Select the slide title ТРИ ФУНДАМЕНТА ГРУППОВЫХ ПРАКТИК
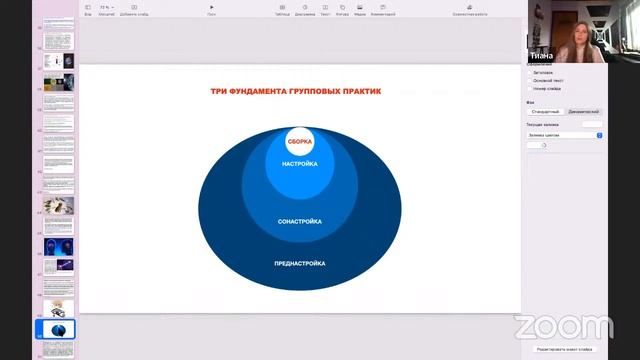This screenshot has height=360, width=640. click(x=296, y=91)
